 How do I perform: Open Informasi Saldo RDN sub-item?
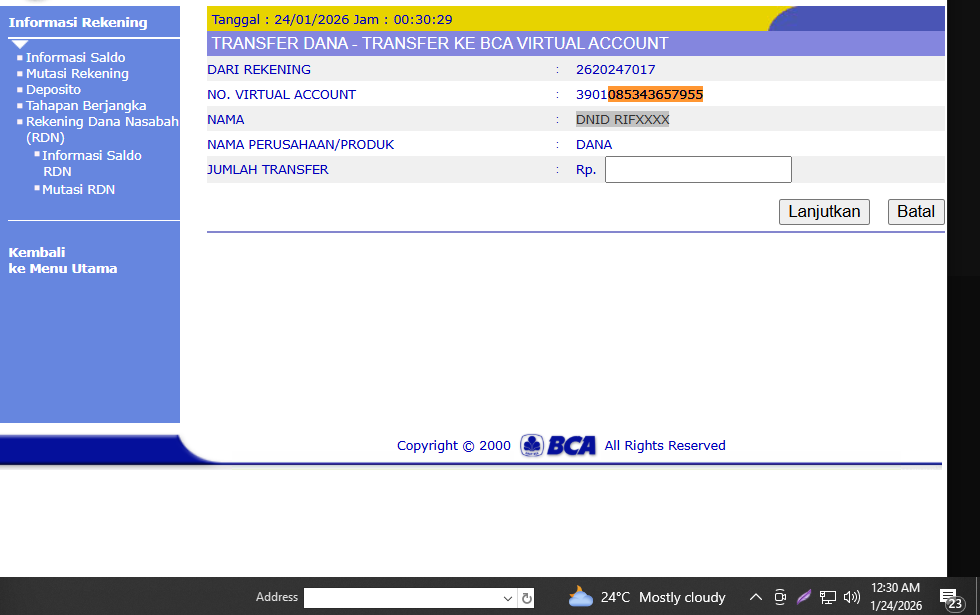[x=92, y=163]
